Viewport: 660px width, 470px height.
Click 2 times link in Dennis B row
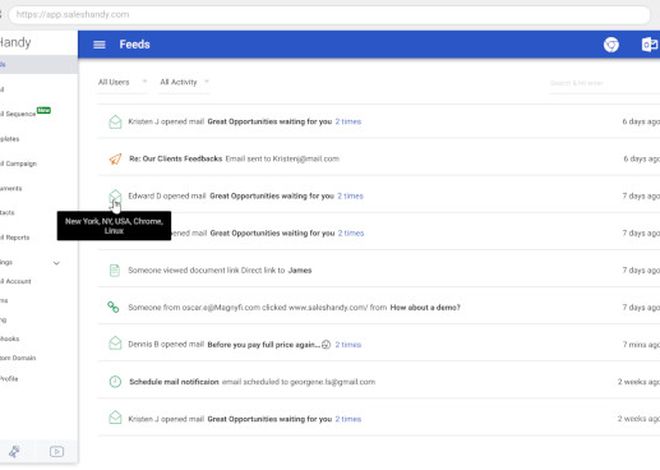click(348, 345)
